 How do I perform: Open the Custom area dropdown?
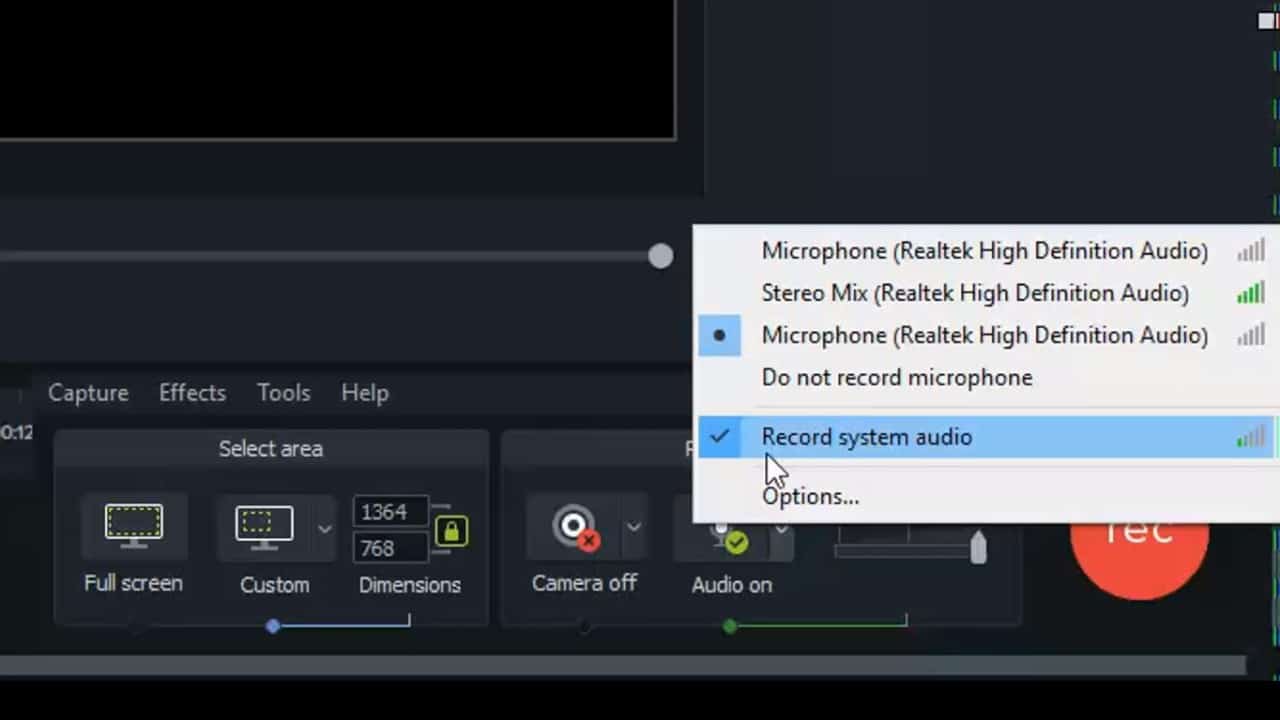323,527
